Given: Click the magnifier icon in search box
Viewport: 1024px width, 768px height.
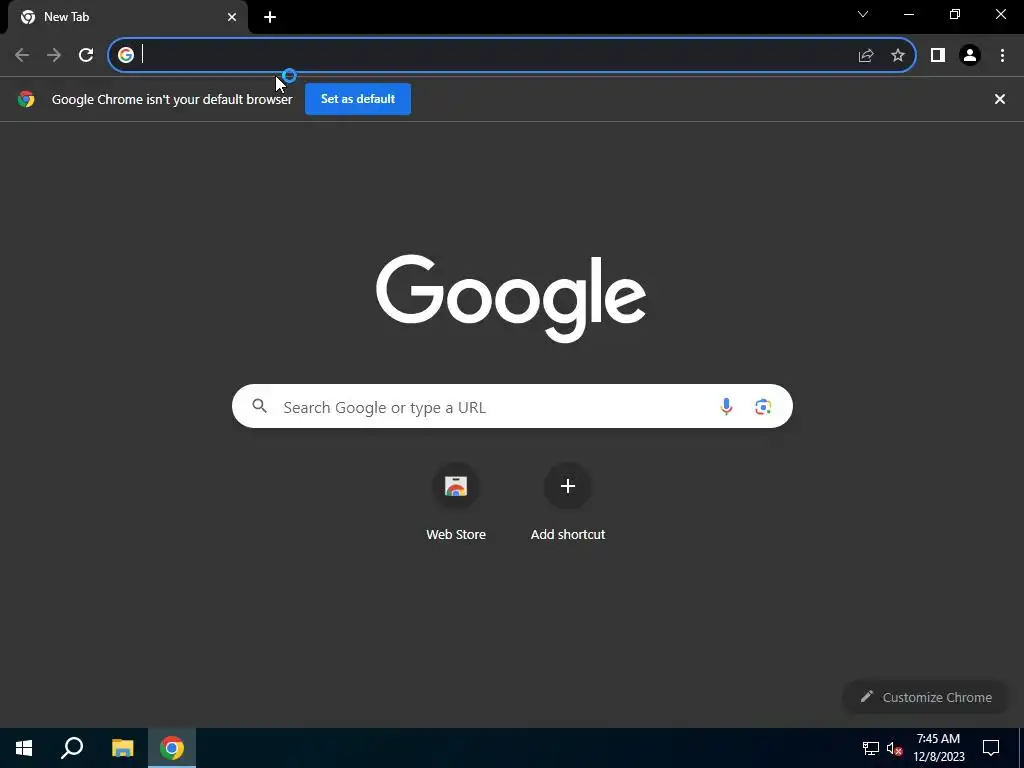Looking at the screenshot, I should [259, 406].
